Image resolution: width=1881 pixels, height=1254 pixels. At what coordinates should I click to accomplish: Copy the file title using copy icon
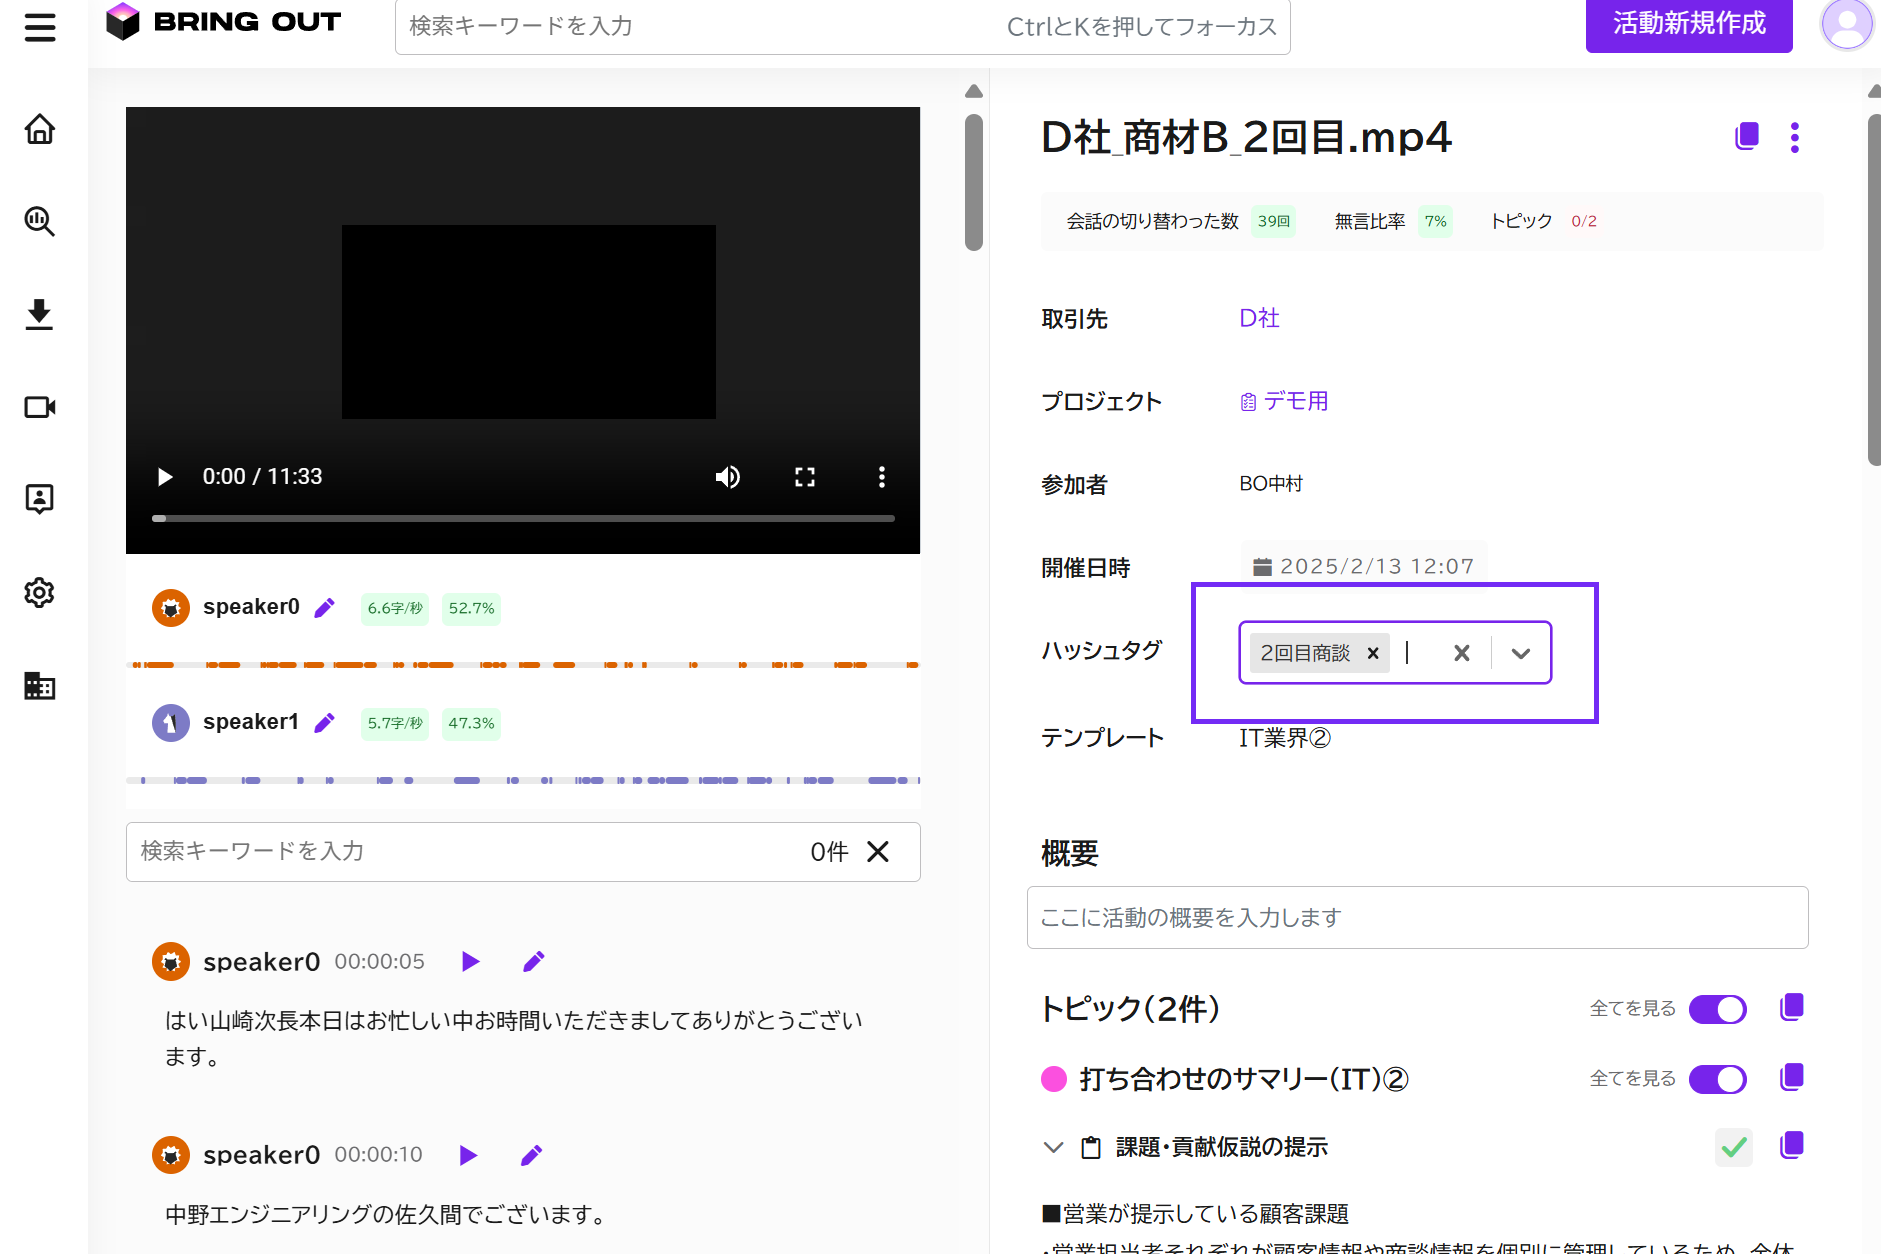click(1746, 137)
